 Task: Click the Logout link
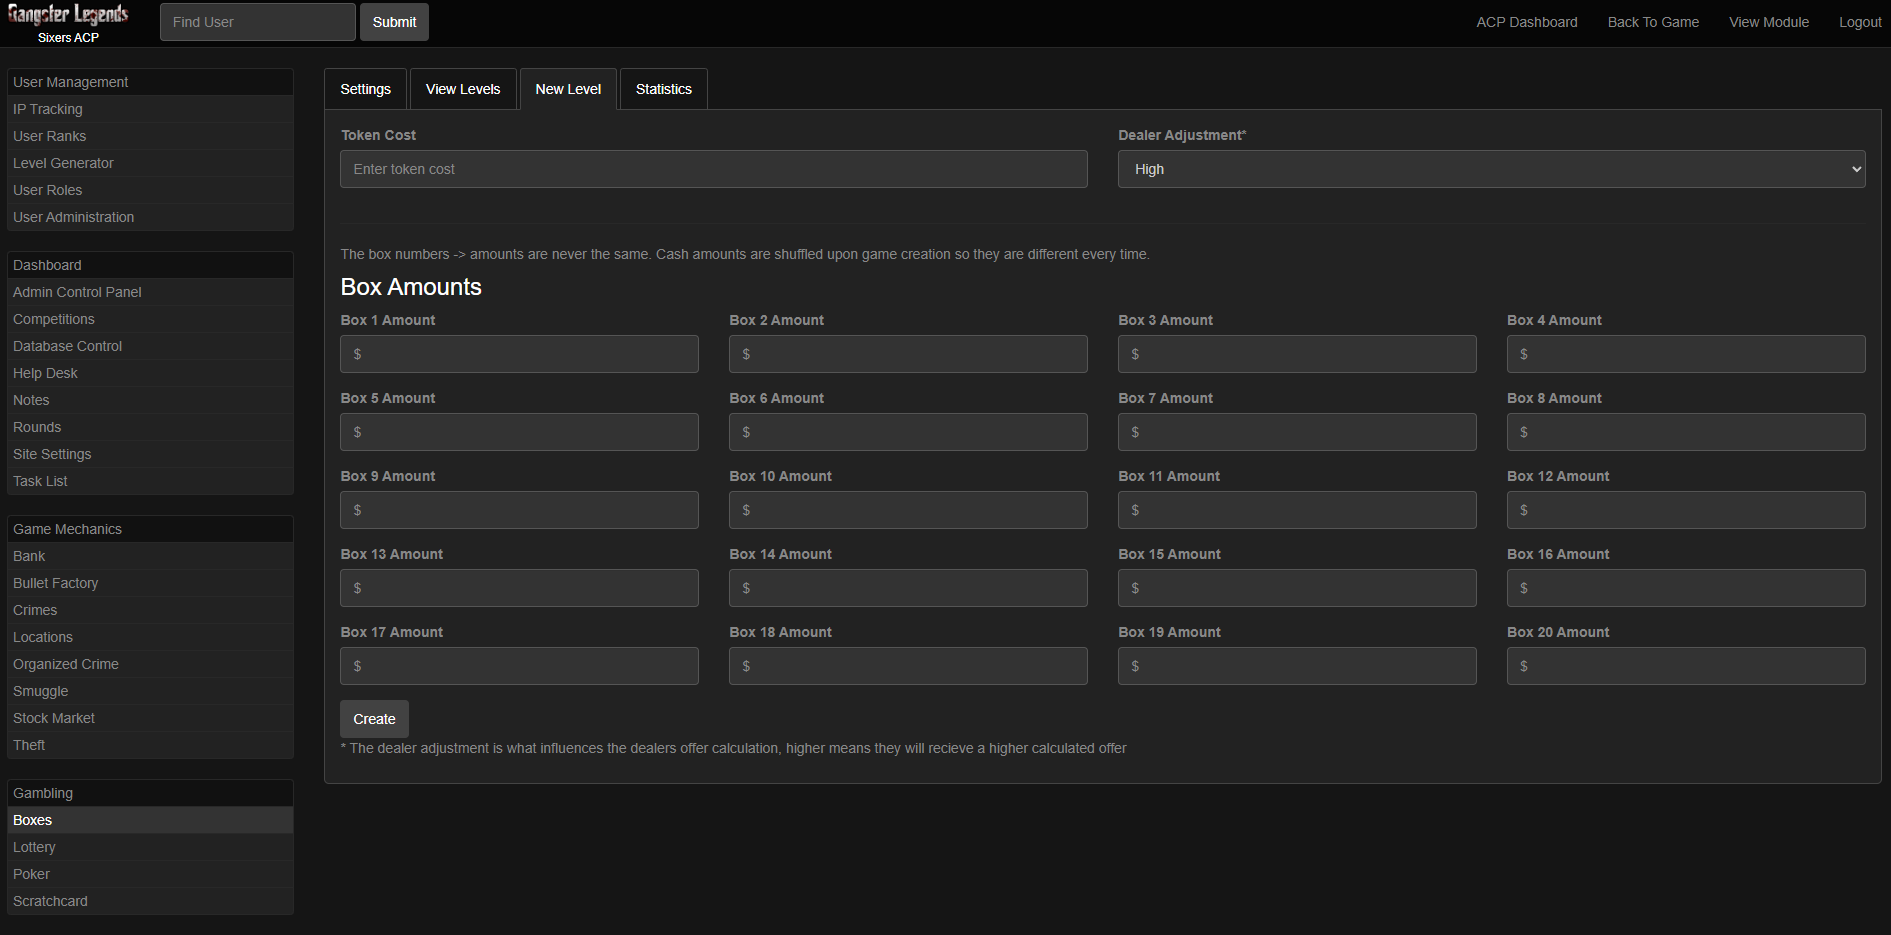click(1859, 22)
